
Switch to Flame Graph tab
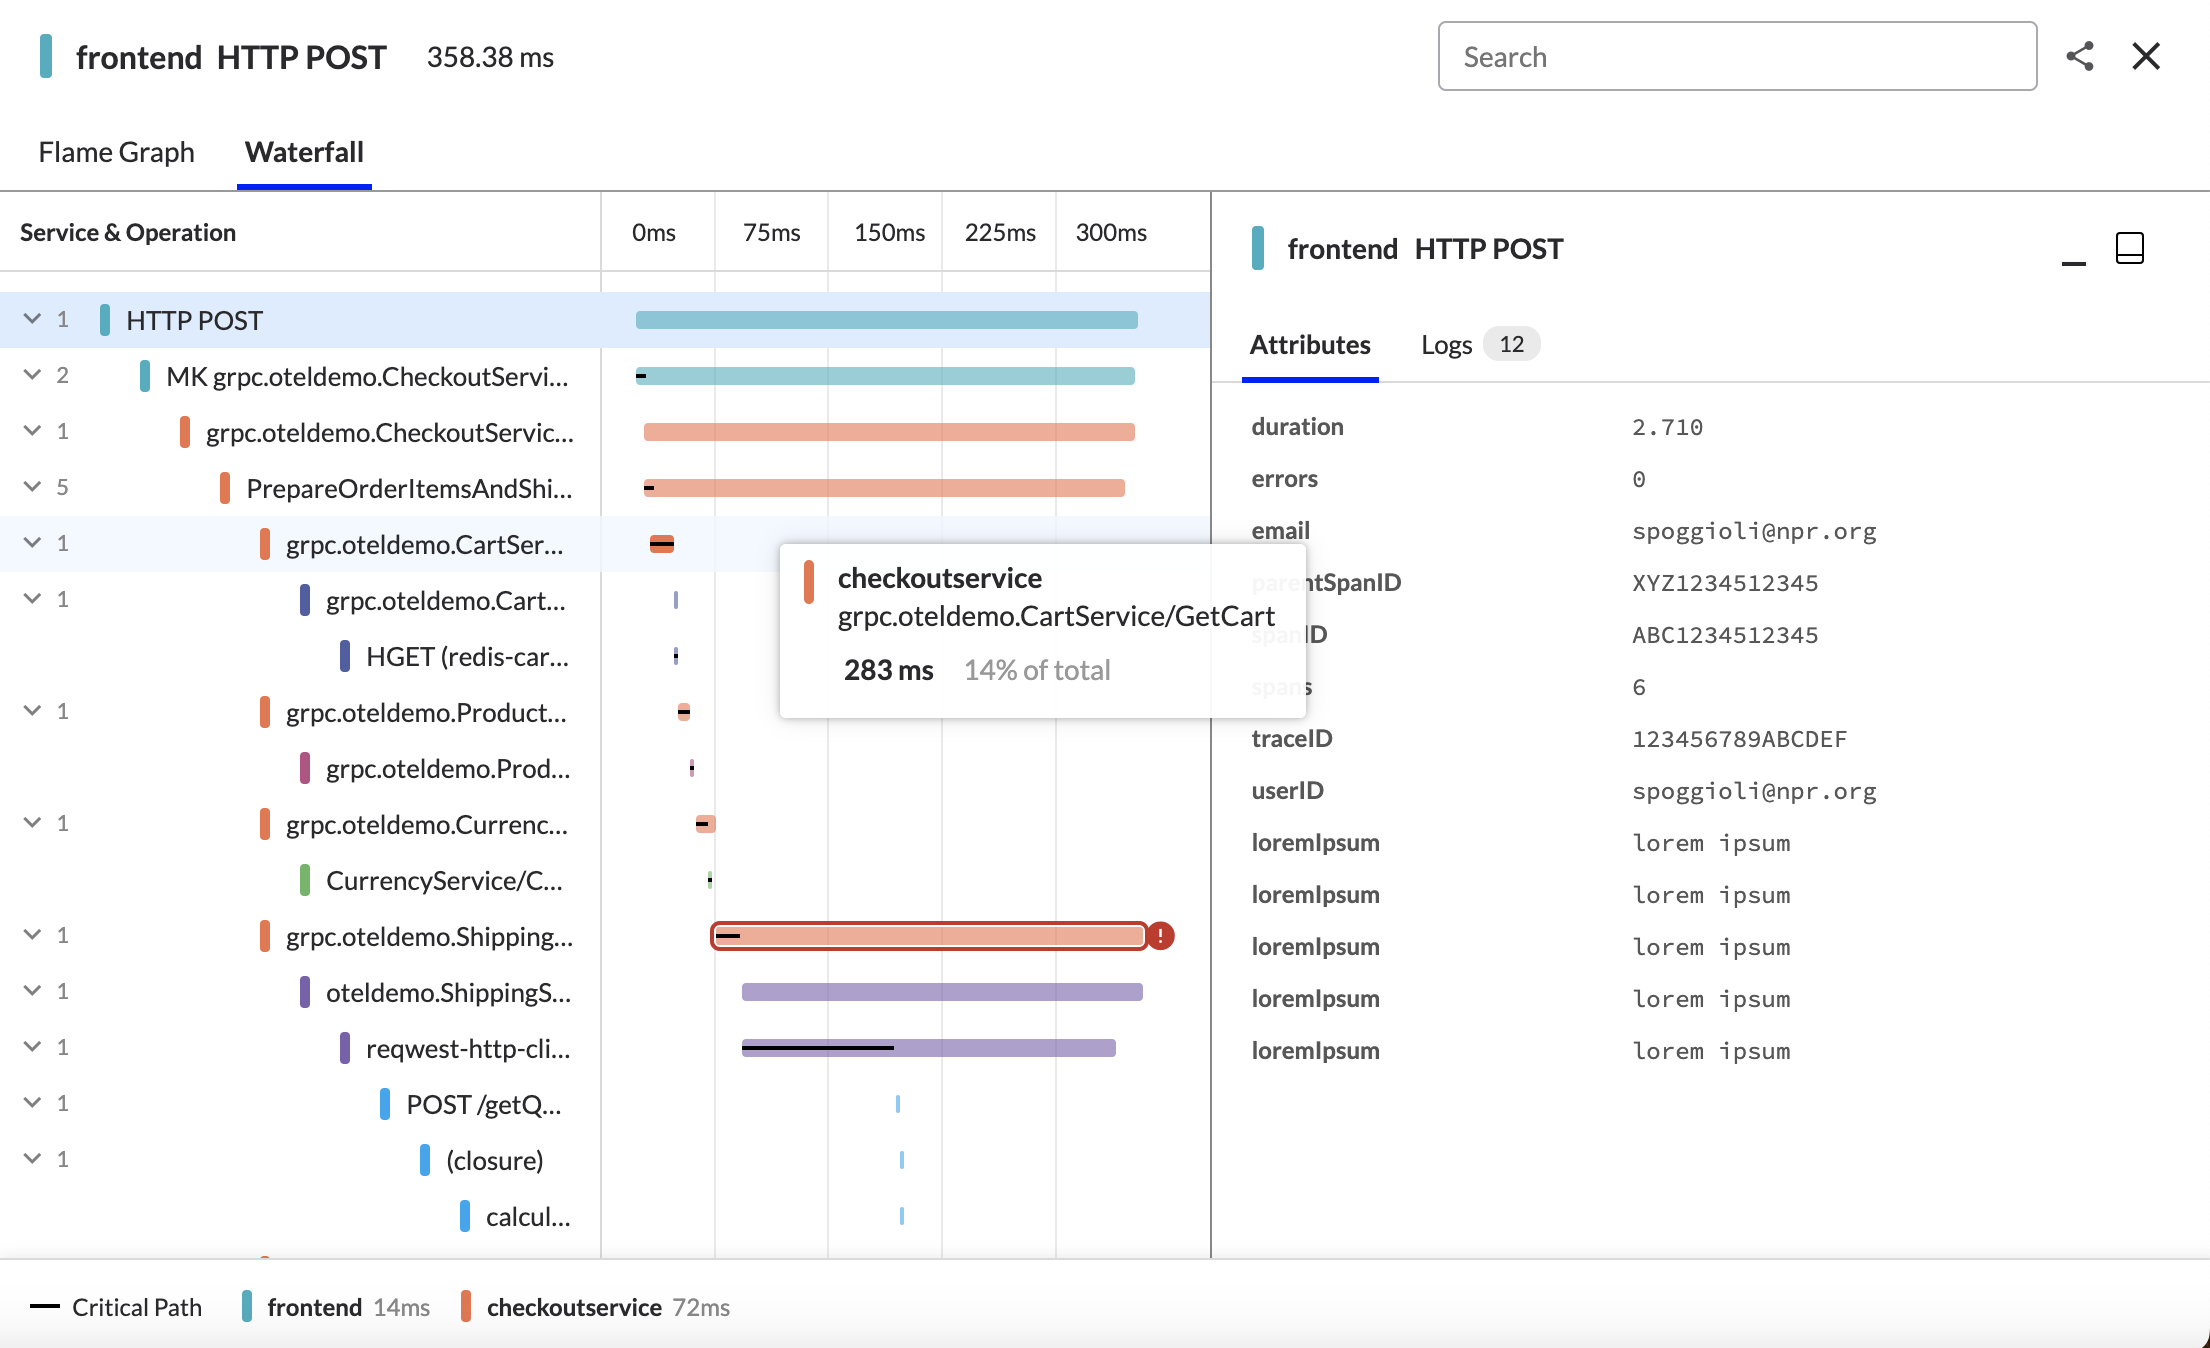coord(116,152)
